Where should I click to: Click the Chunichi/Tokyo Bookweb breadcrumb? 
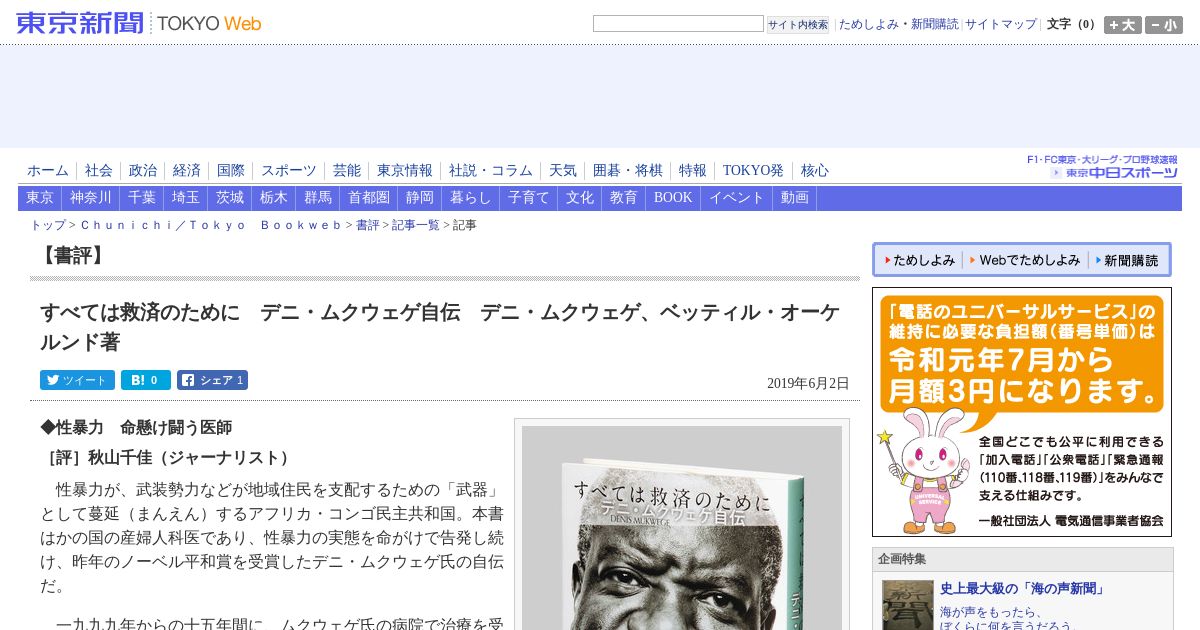tap(211, 226)
